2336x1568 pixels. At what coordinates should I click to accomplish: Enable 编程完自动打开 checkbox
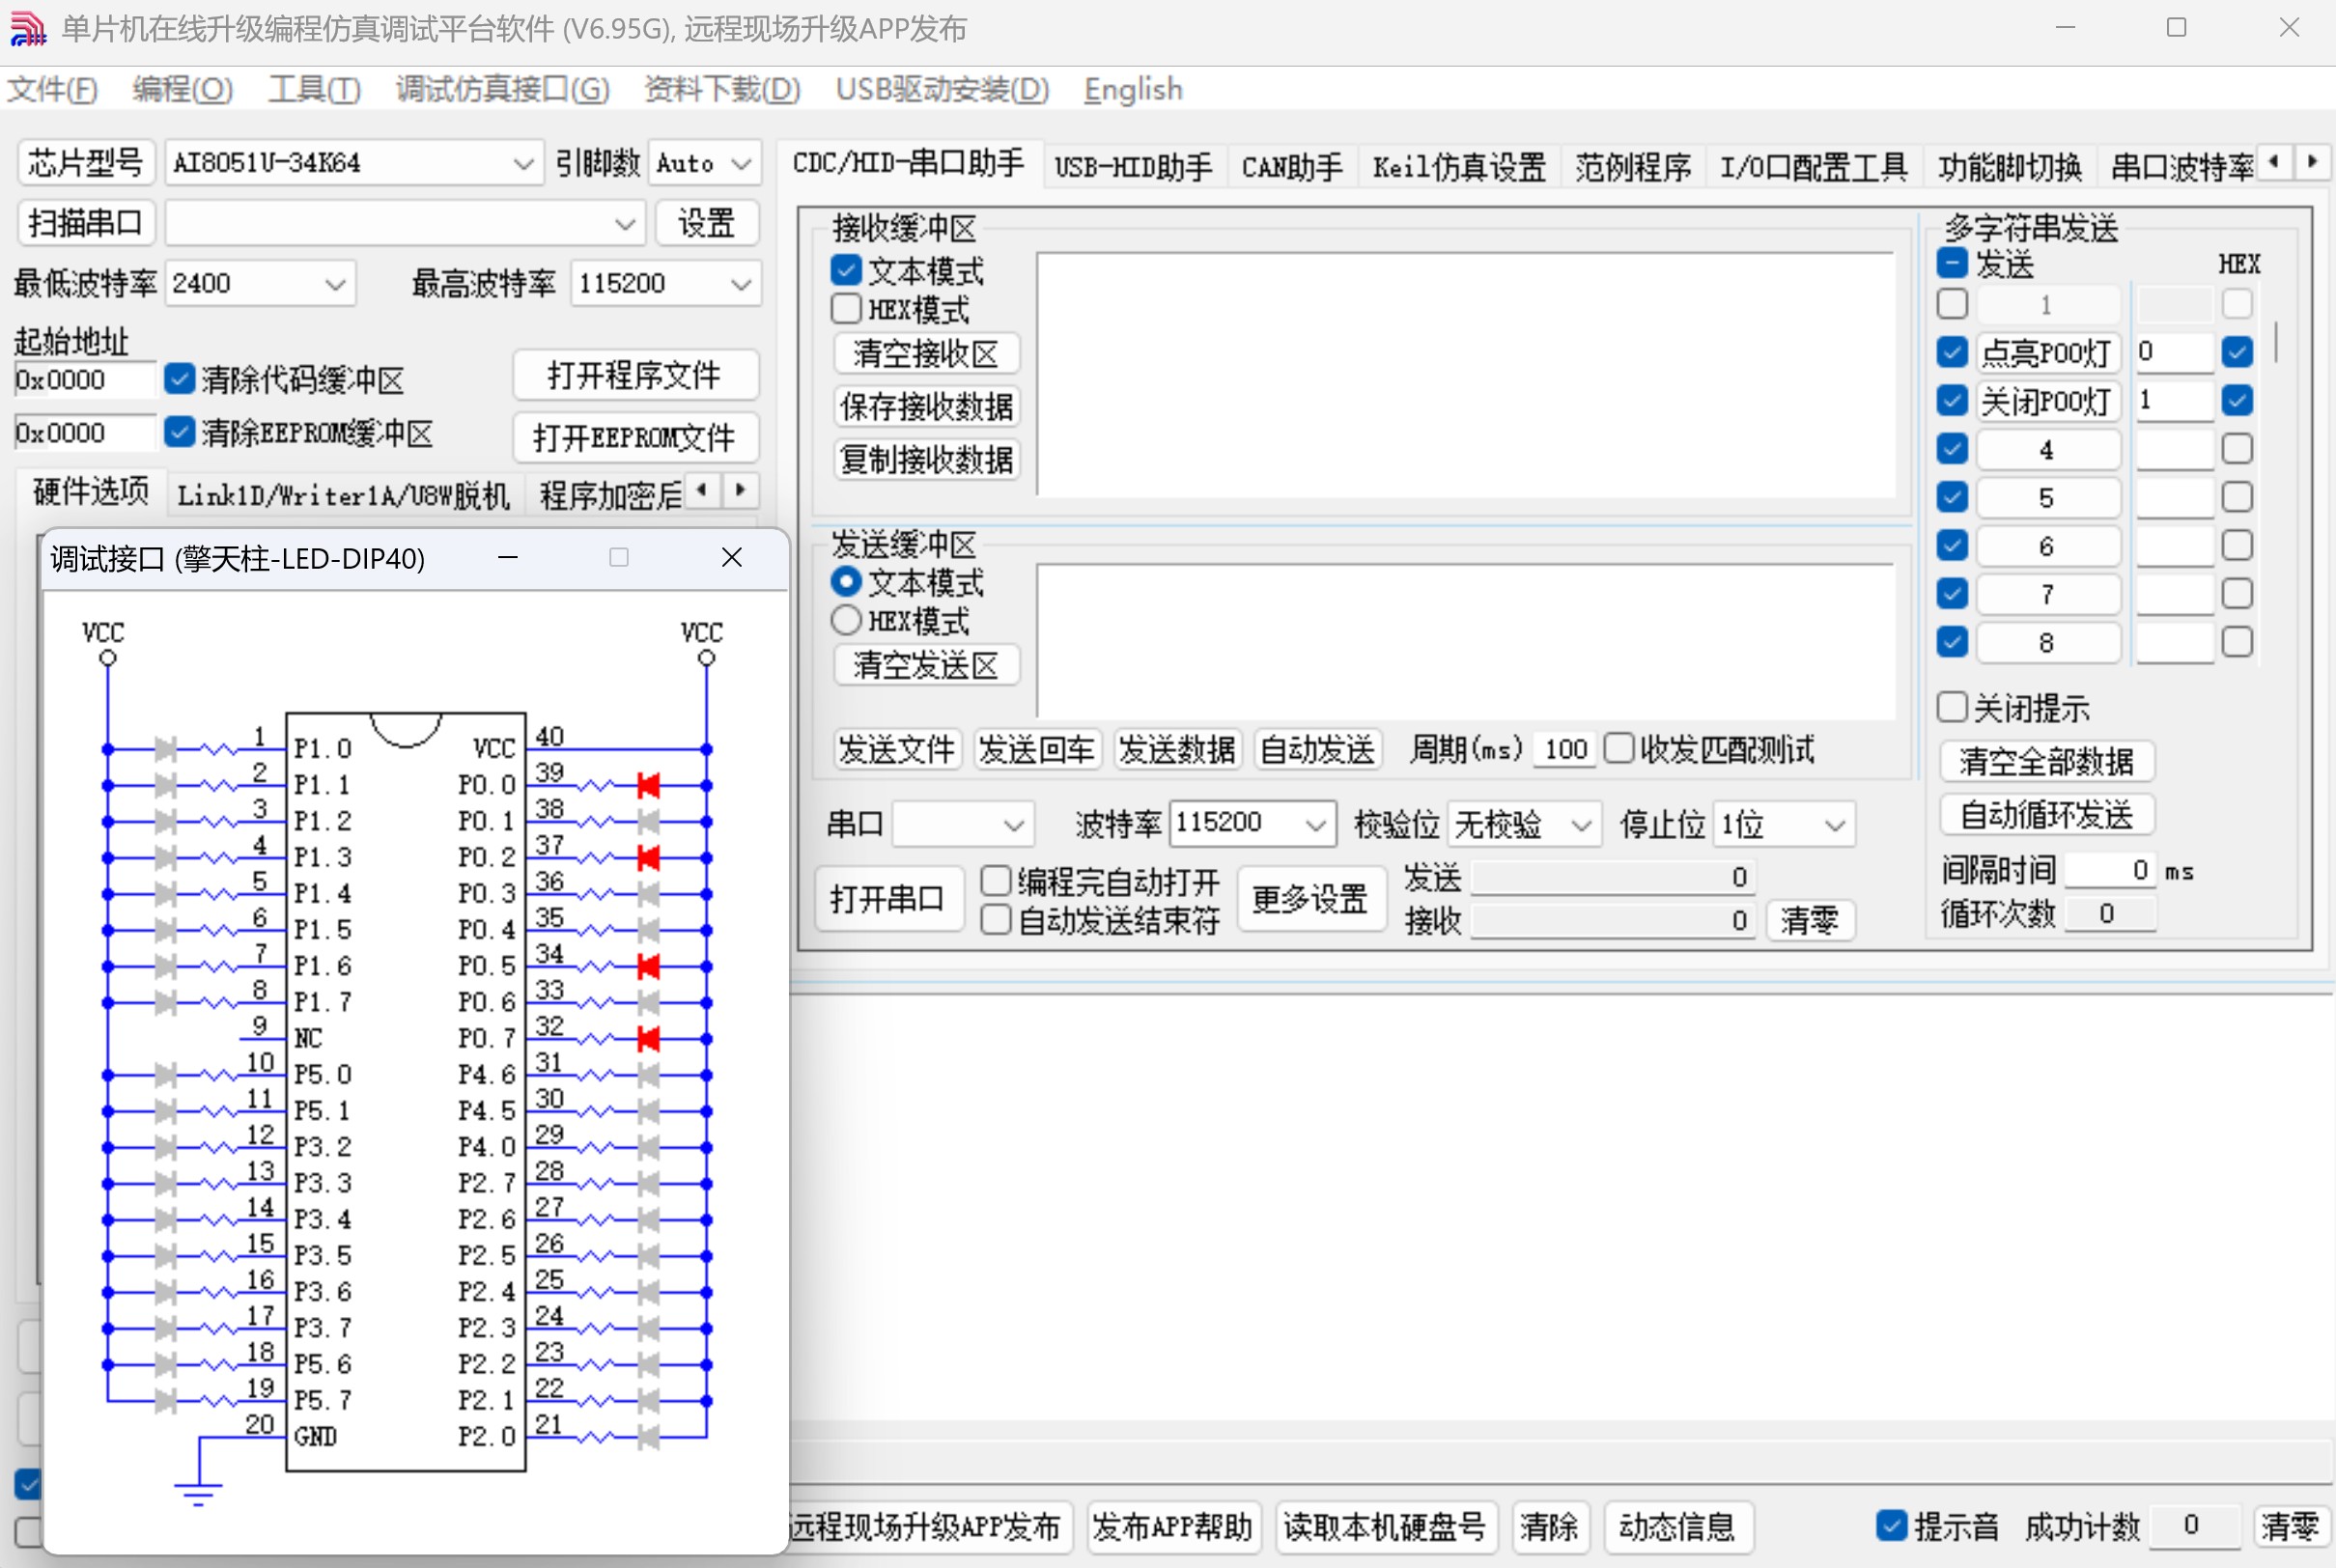996,880
